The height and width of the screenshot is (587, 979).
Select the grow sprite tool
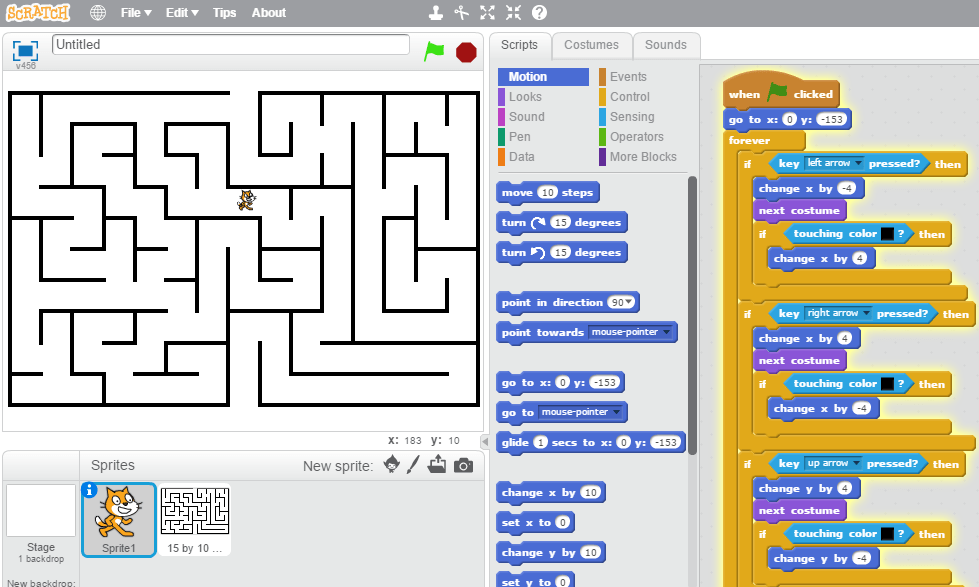click(x=488, y=12)
